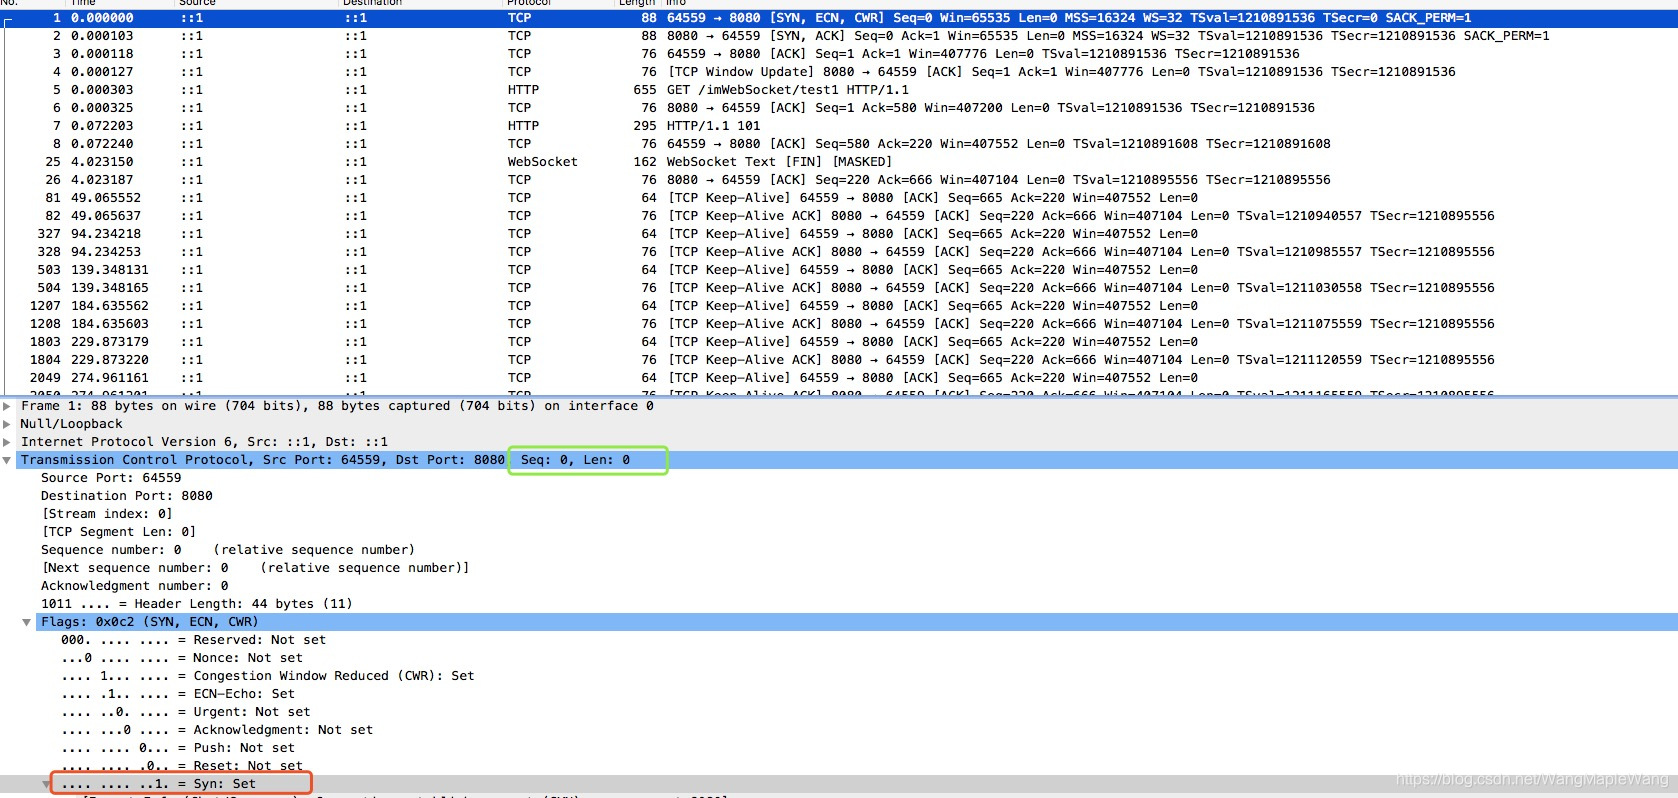Select the Nonce: Not set flag line
The width and height of the screenshot is (1678, 798).
tap(182, 658)
